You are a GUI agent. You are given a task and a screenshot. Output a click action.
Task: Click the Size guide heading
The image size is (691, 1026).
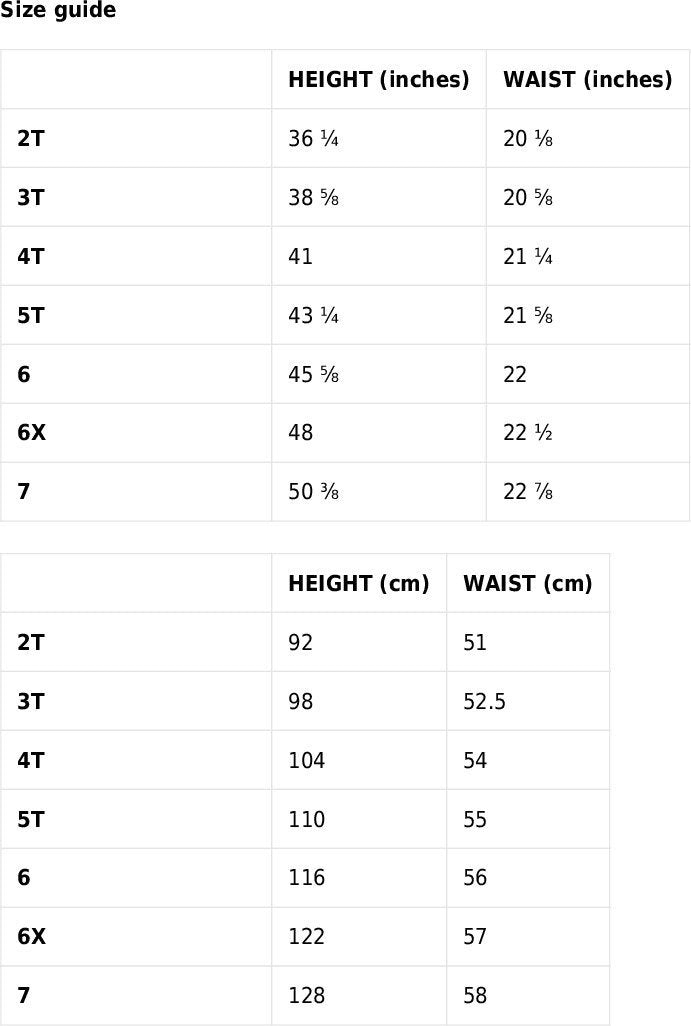58,11
